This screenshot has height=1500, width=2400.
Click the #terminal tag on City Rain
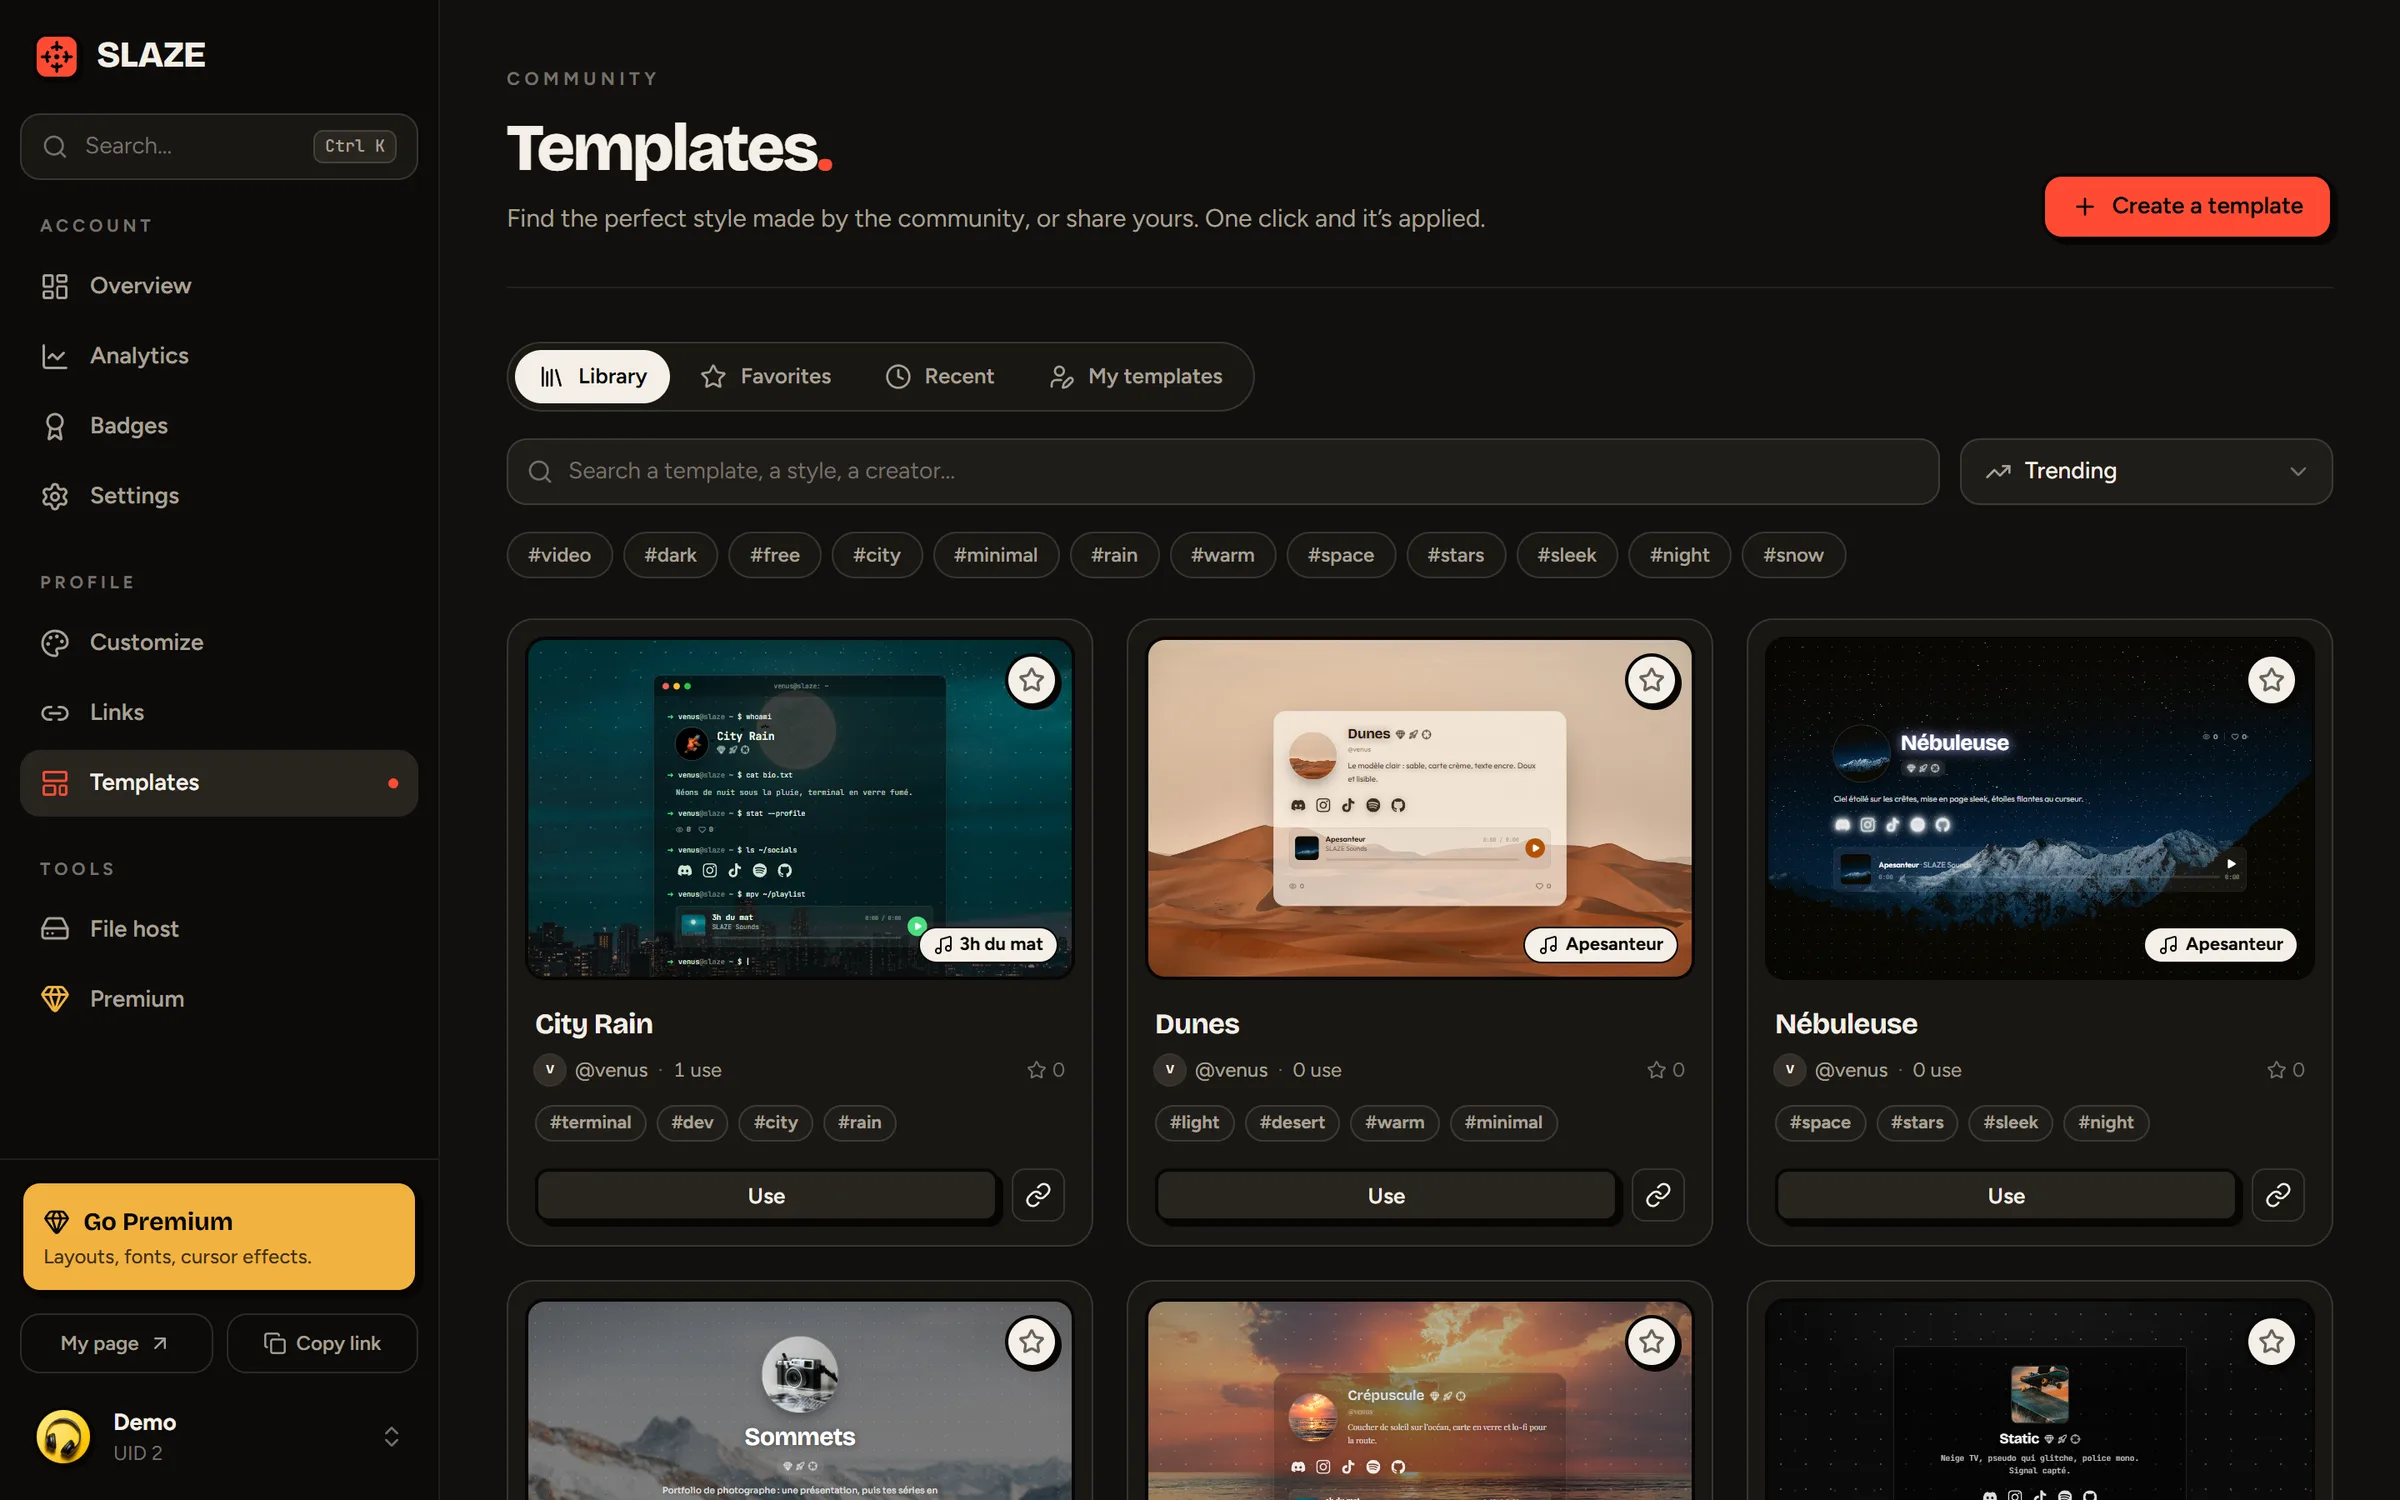click(x=591, y=1122)
